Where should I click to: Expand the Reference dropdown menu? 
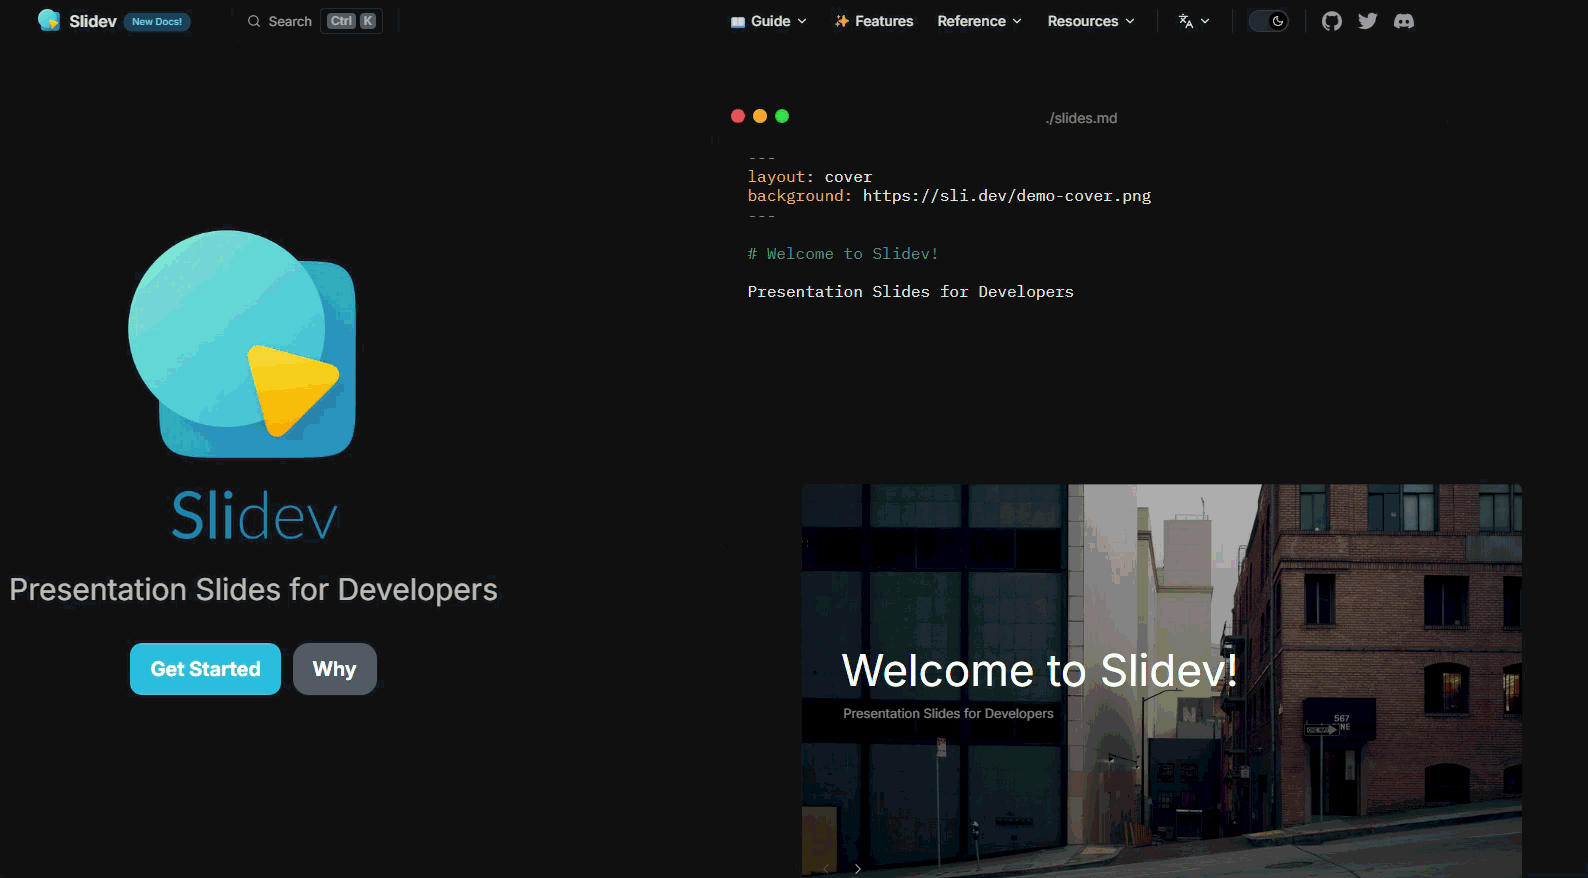979,21
